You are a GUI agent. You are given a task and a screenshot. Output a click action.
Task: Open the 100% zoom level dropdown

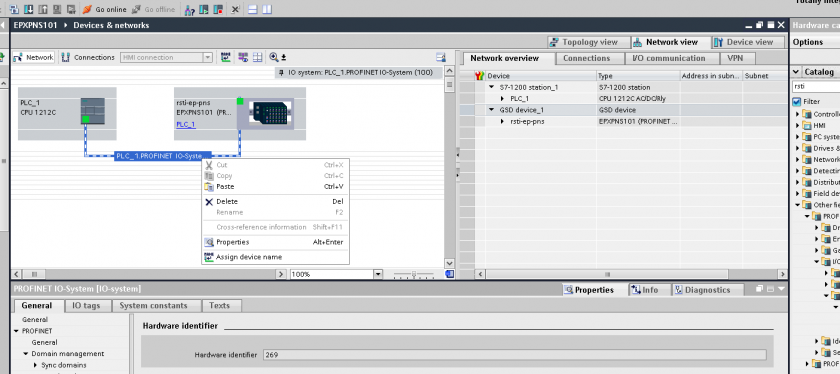[x=378, y=274]
